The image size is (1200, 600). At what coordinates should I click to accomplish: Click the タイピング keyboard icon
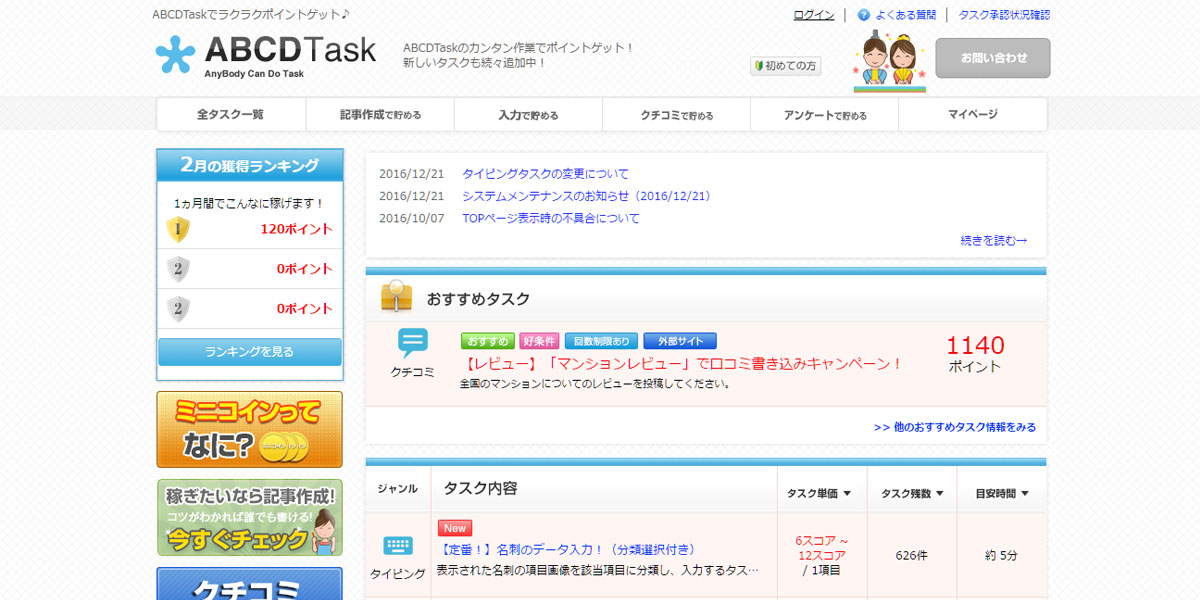398,545
